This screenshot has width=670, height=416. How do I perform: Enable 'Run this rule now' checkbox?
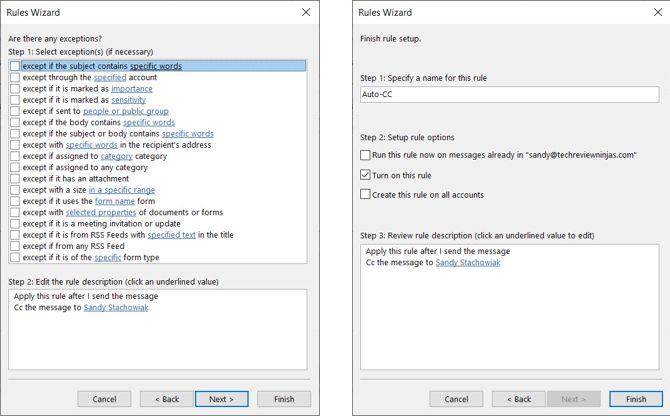click(365, 155)
